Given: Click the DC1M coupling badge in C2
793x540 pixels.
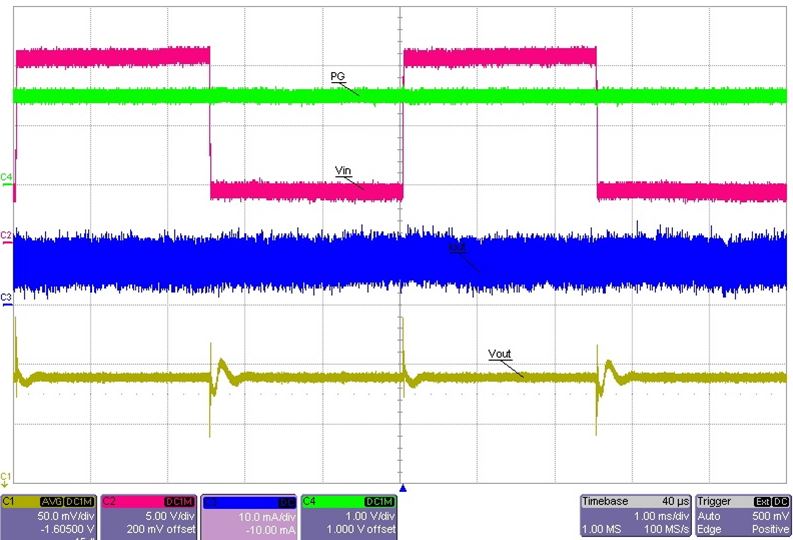Looking at the screenshot, I should click(x=179, y=502).
